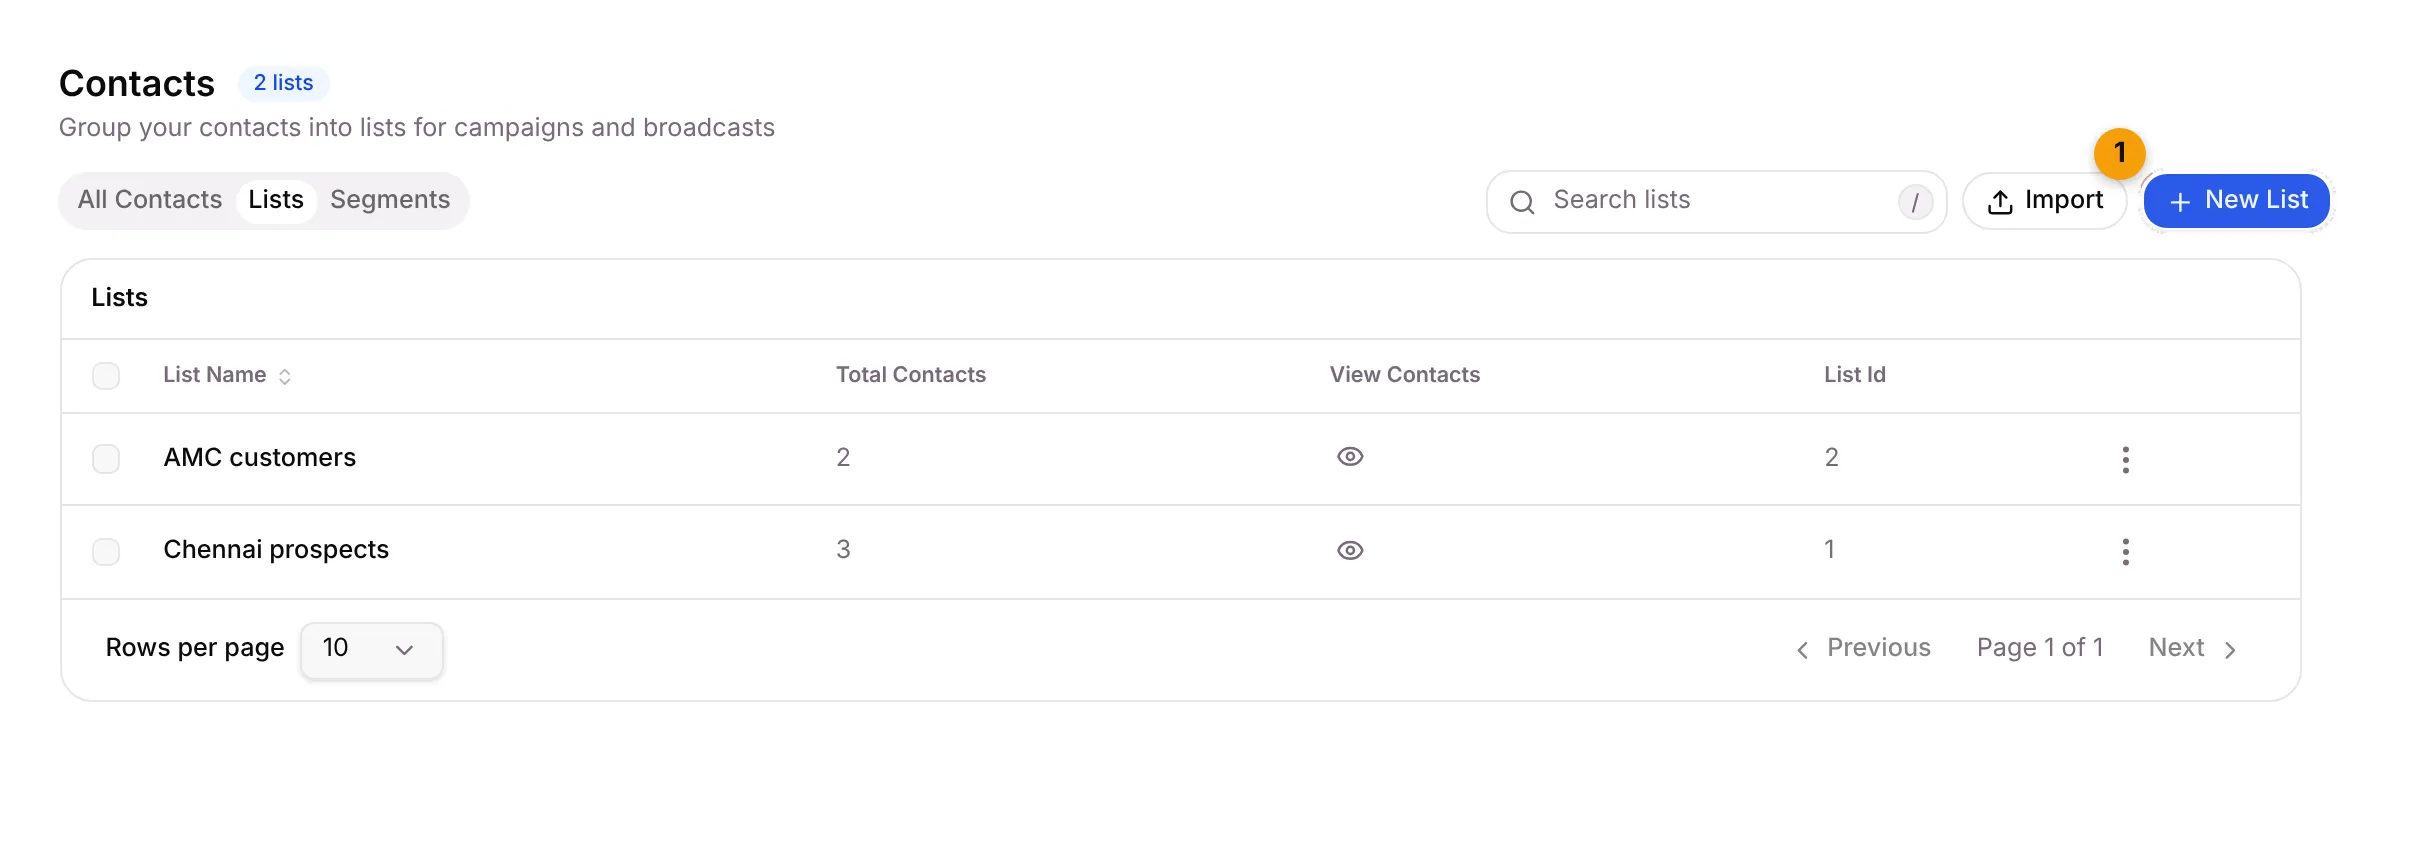
Task: Open actions menu for Chennai prospects
Action: (x=2125, y=551)
